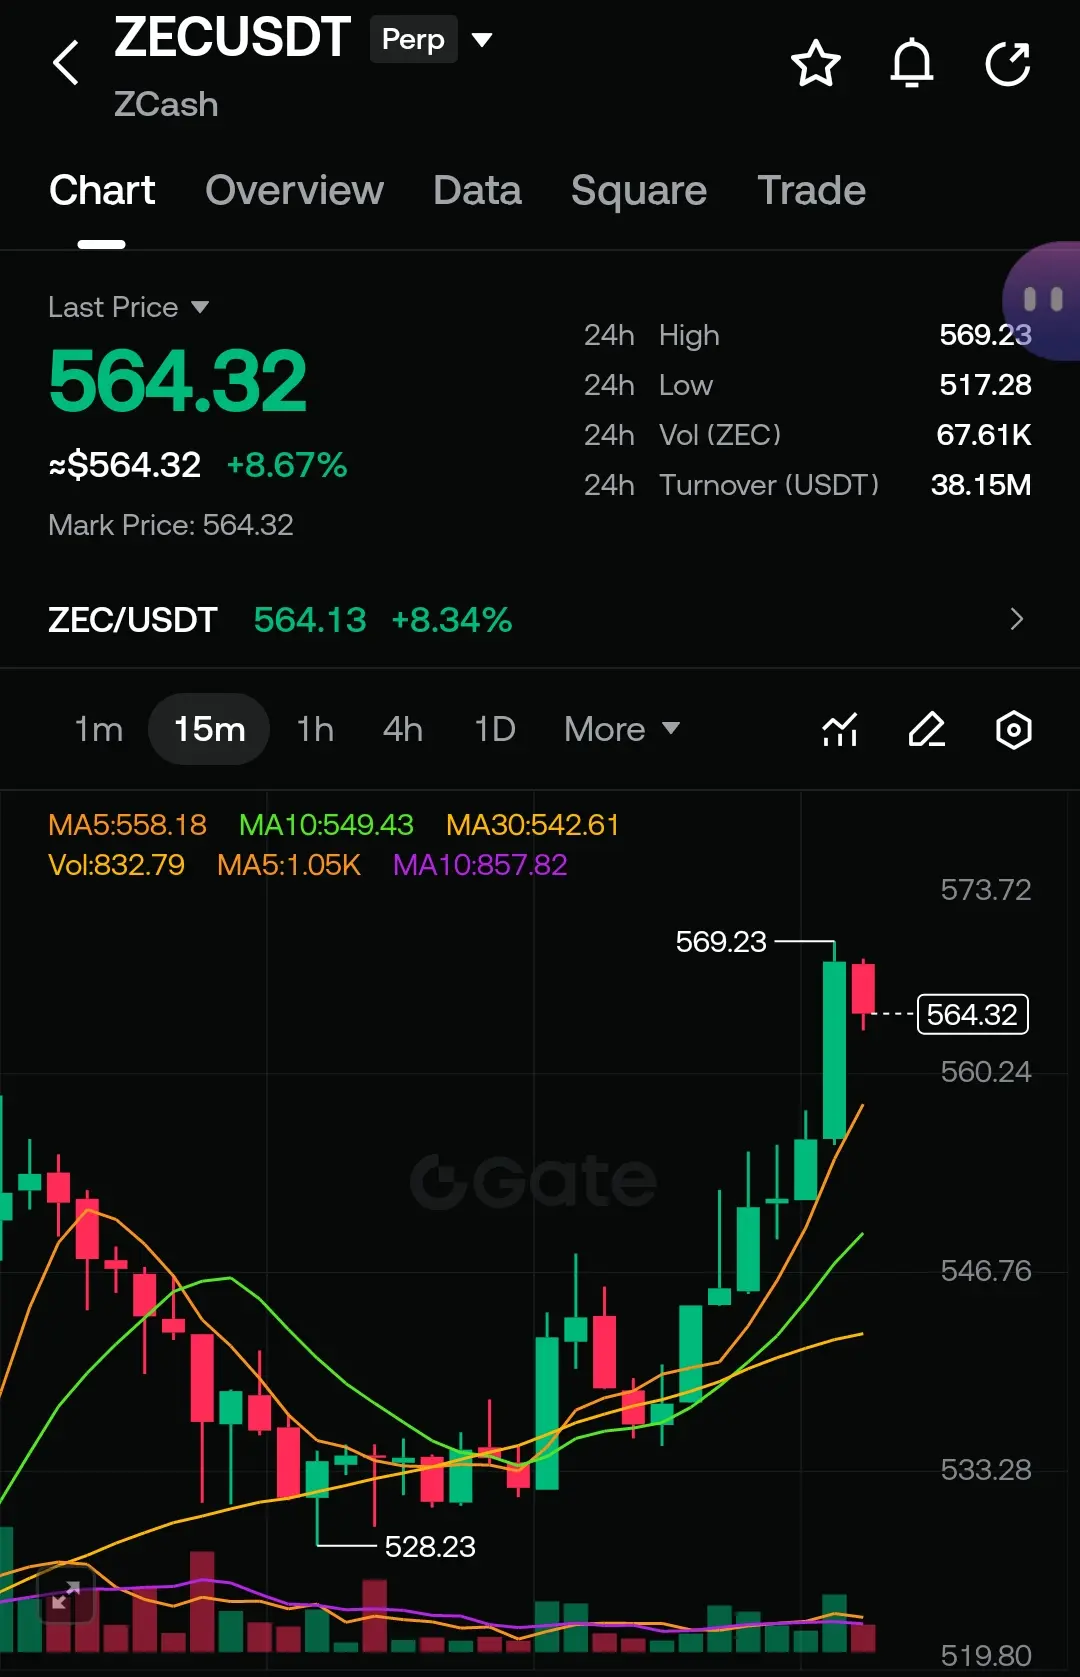Expand the More timeframes dropdown
This screenshot has height=1677, width=1080.
pyautogui.click(x=622, y=729)
